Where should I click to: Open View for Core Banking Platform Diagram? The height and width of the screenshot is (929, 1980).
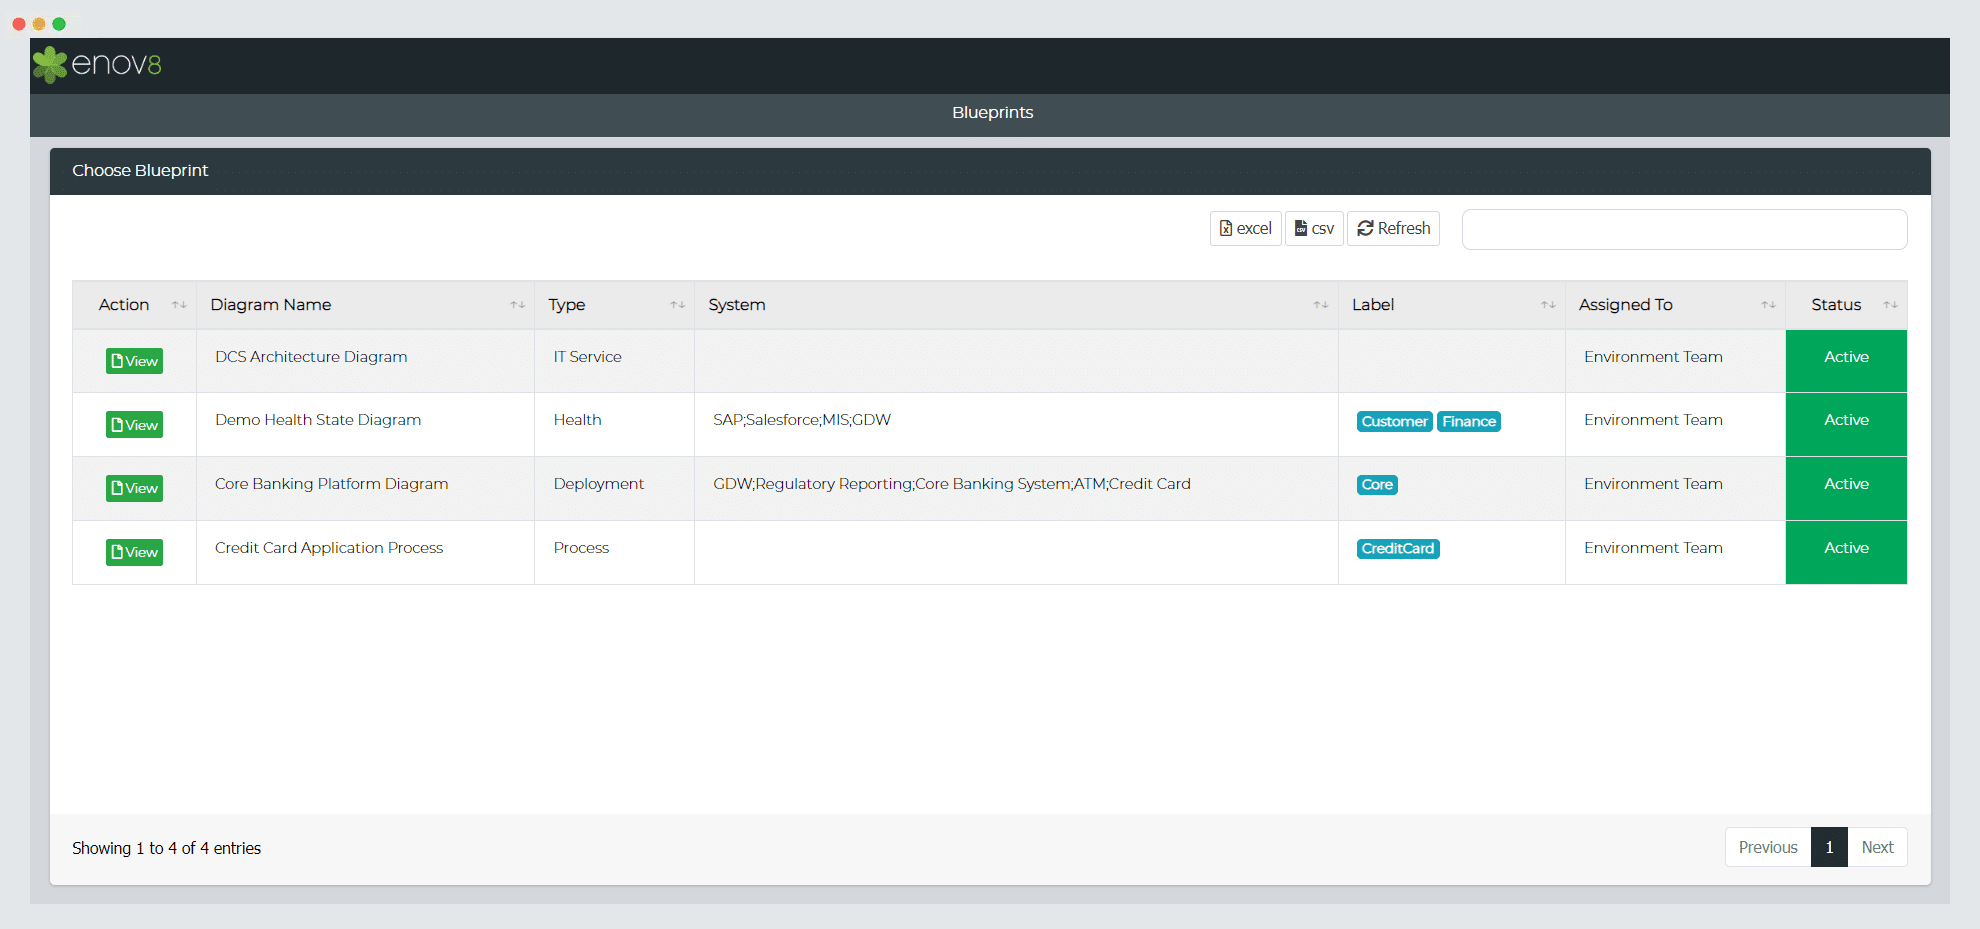tap(134, 488)
